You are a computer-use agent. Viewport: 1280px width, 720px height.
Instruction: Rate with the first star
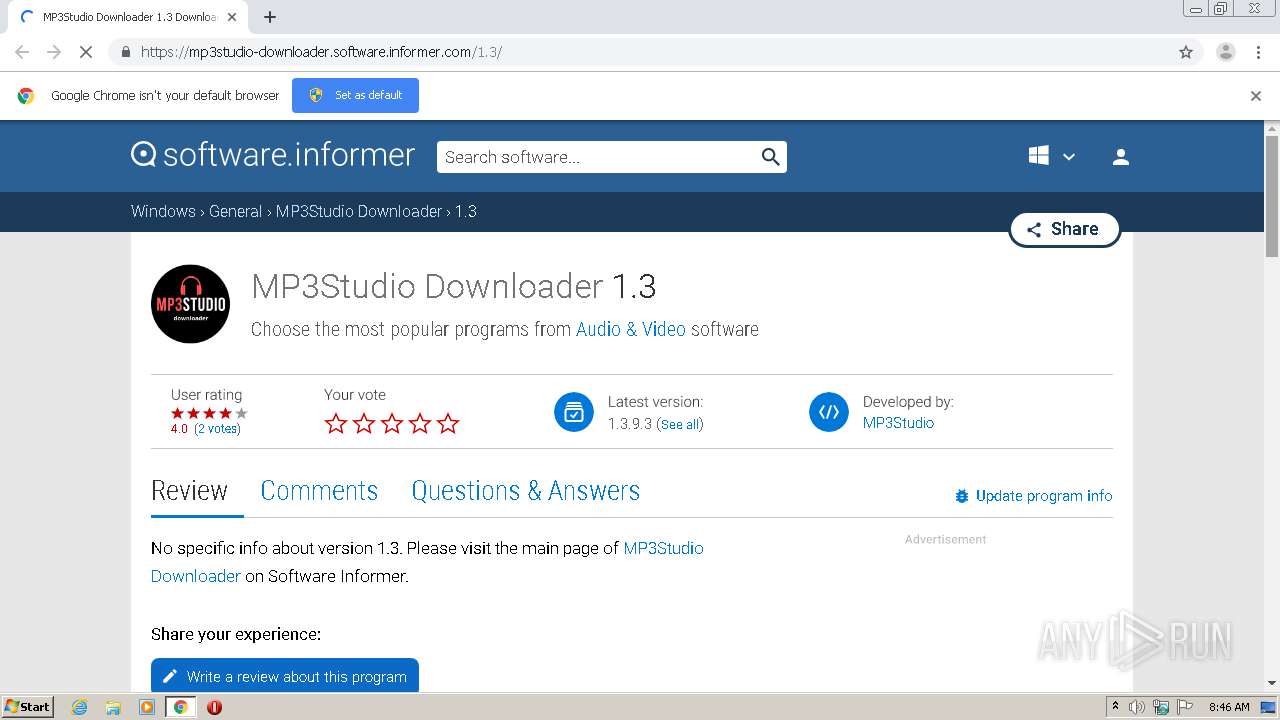(x=336, y=424)
